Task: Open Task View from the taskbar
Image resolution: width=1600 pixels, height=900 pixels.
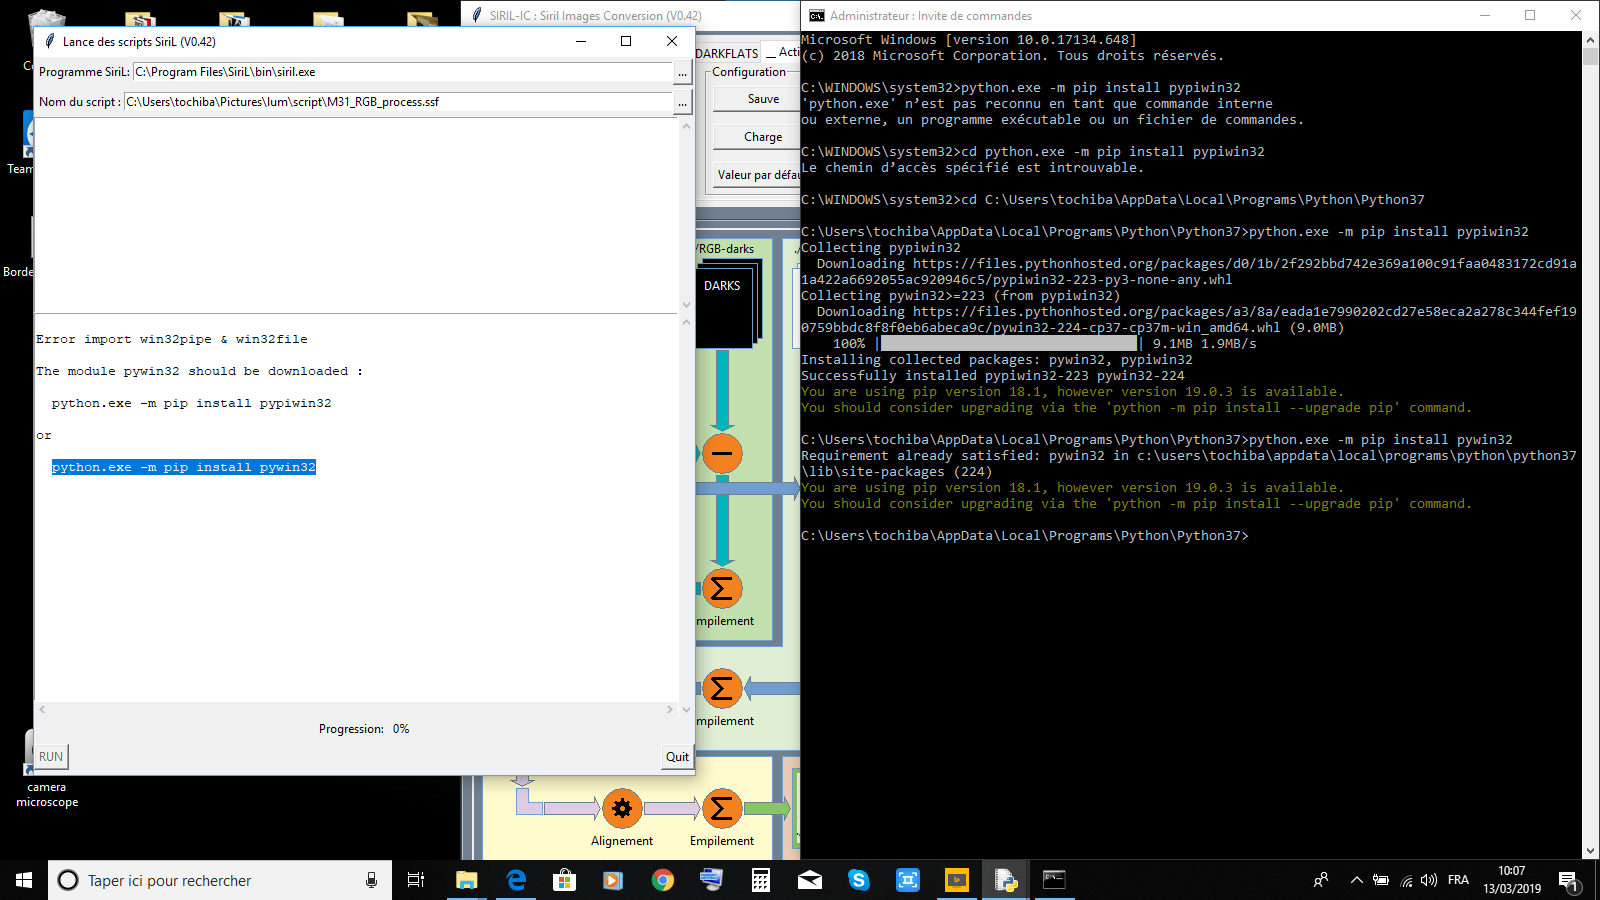Action: click(x=416, y=880)
